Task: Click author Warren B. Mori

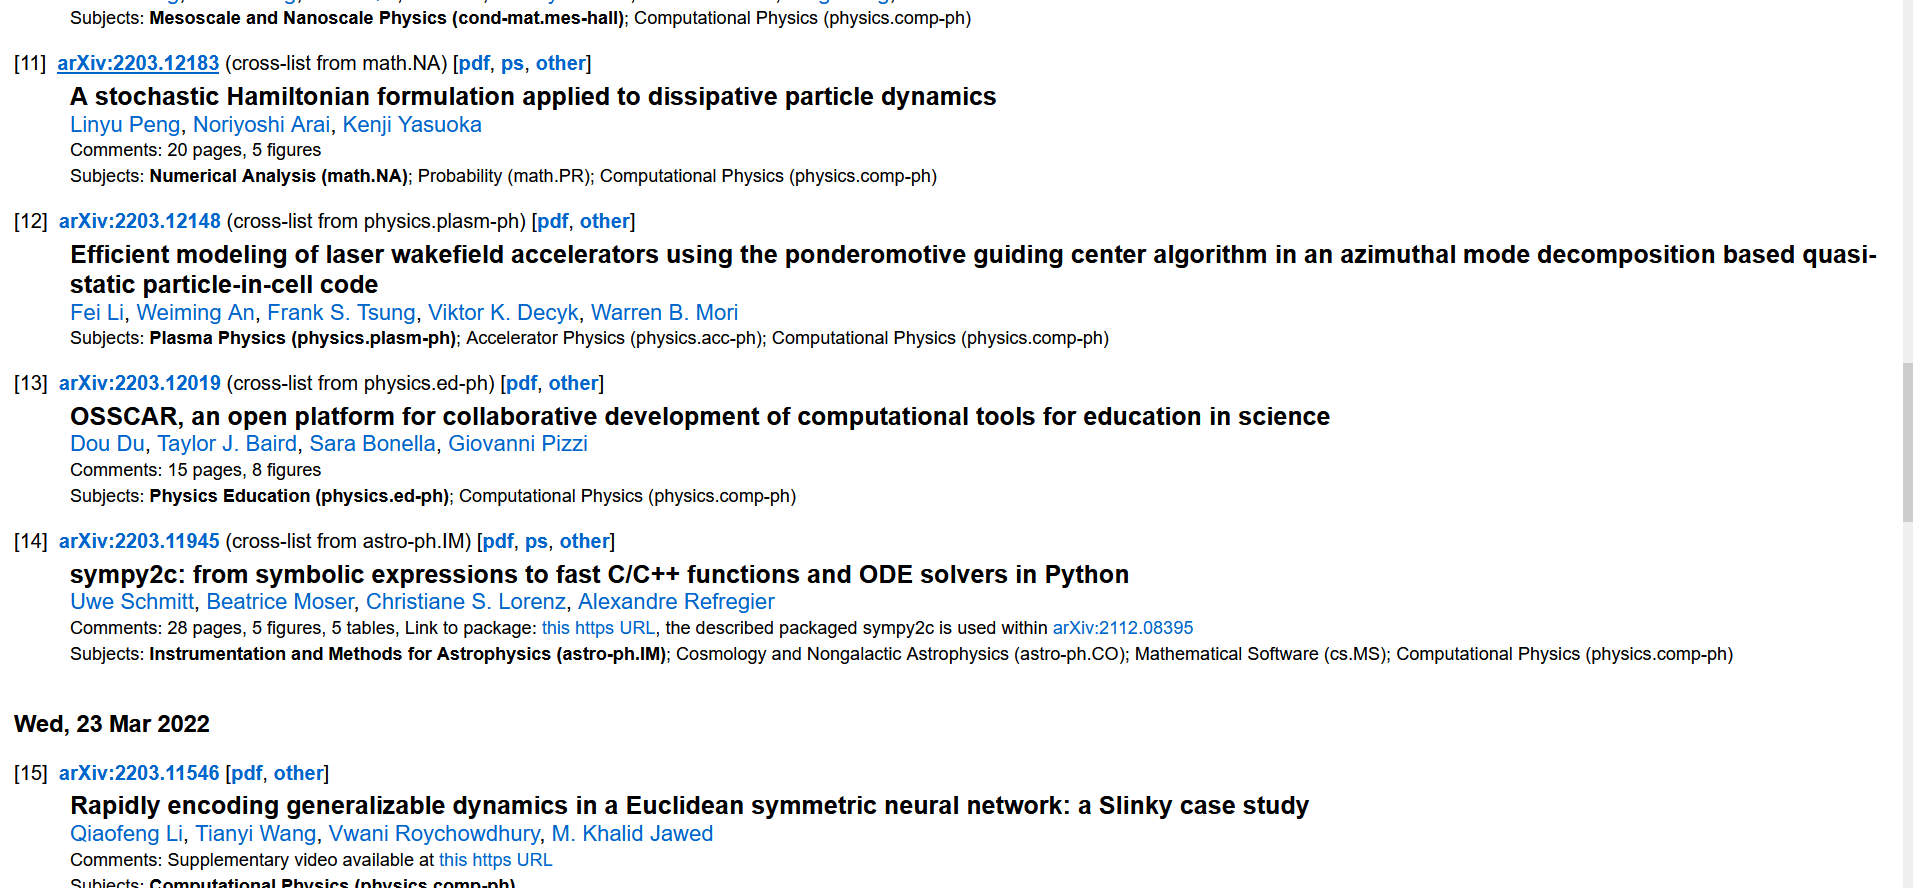Action: (x=664, y=313)
